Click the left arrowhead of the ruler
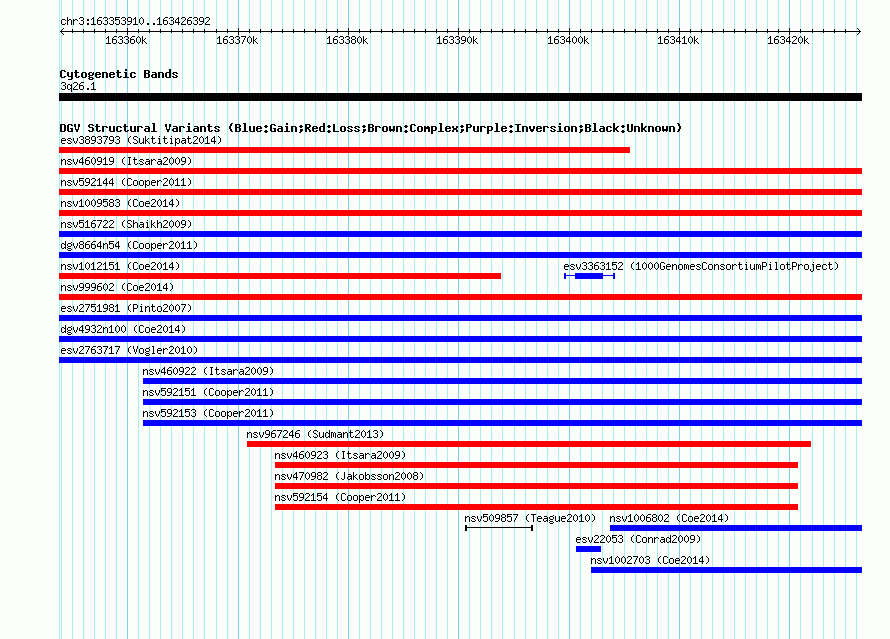The image size is (890, 639). 62,32
